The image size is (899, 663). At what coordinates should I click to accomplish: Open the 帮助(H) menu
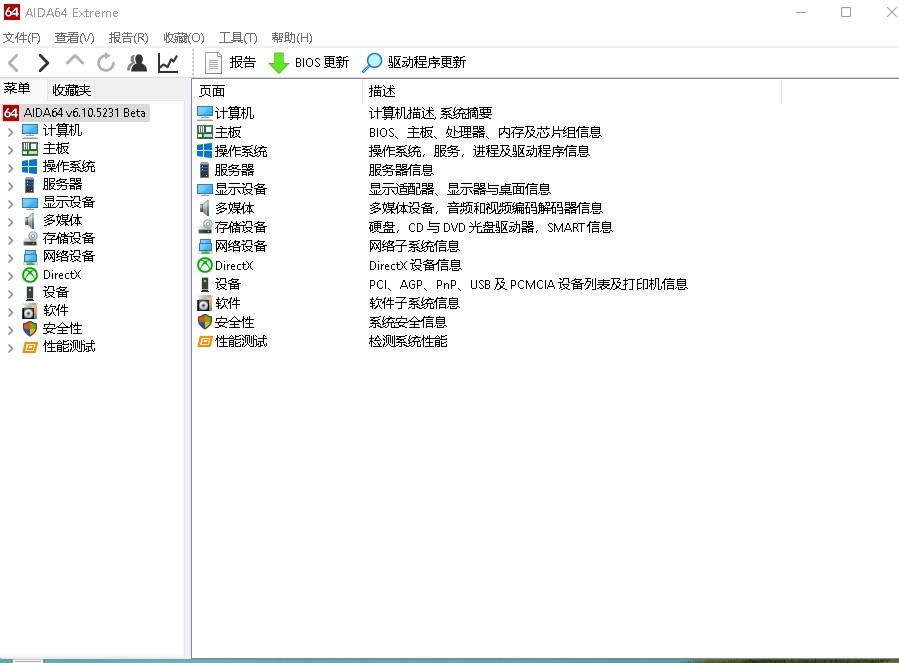tap(292, 38)
